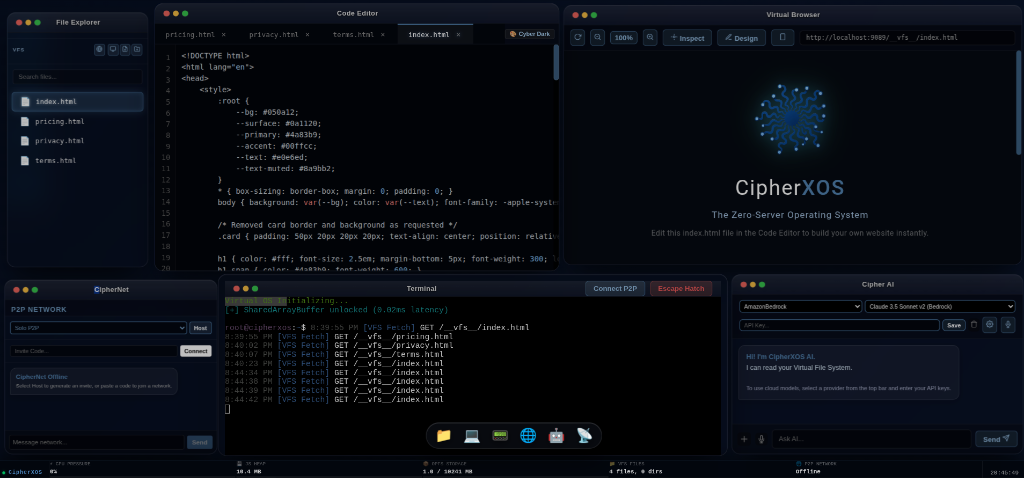Click the Invite Code input field
This screenshot has height=478, width=1024.
click(94, 351)
